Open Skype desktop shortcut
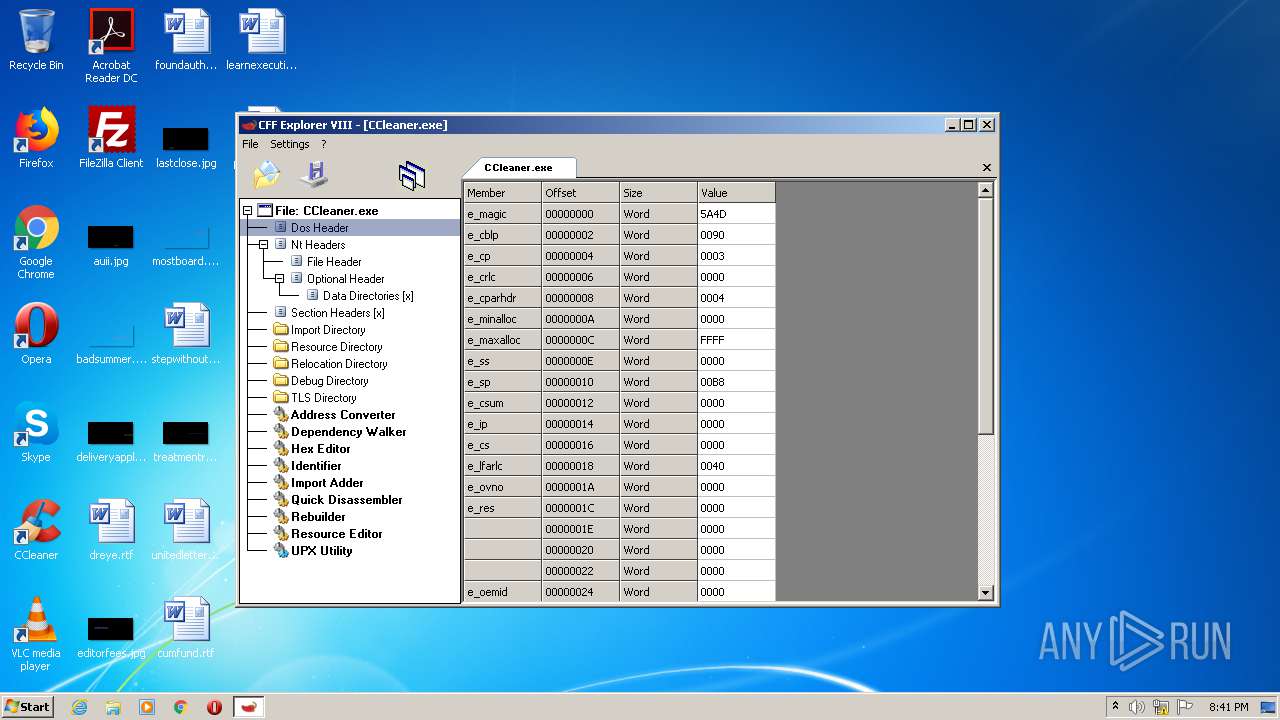The height and width of the screenshot is (720, 1280). click(x=36, y=432)
